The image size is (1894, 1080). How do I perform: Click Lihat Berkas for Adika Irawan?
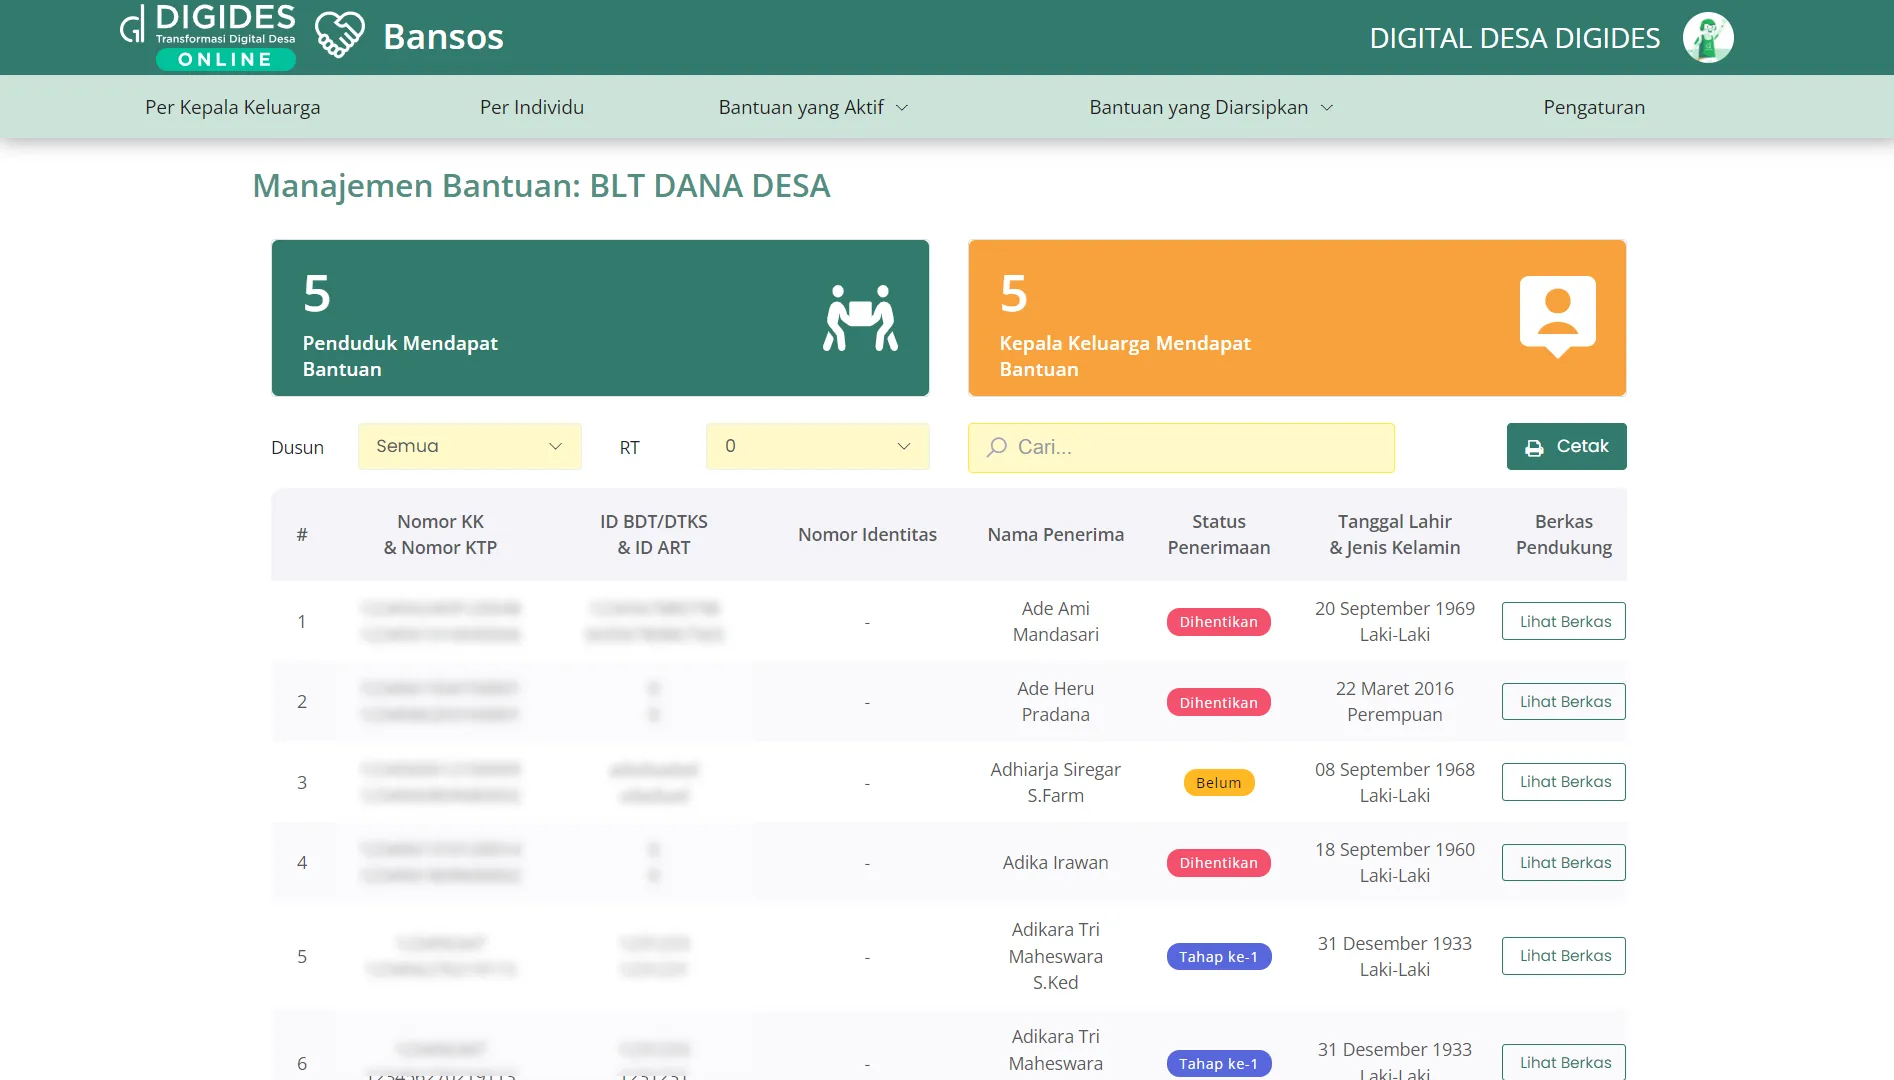click(1564, 862)
